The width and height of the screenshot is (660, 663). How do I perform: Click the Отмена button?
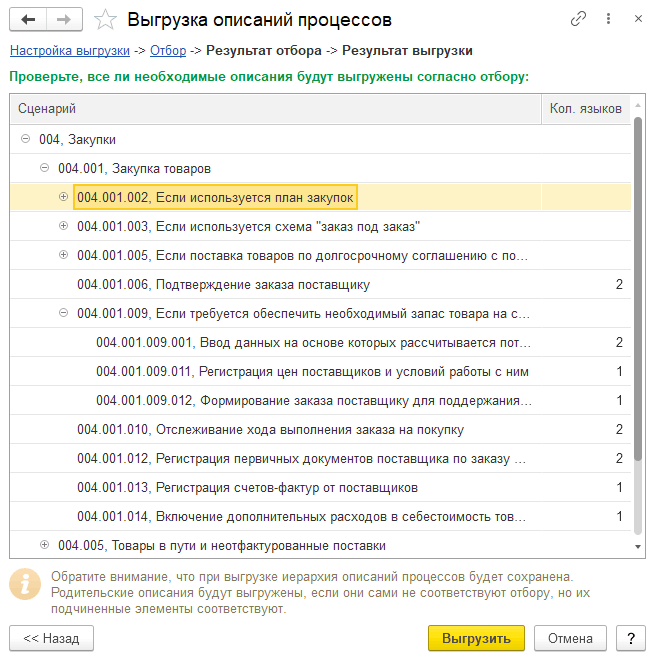point(570,638)
